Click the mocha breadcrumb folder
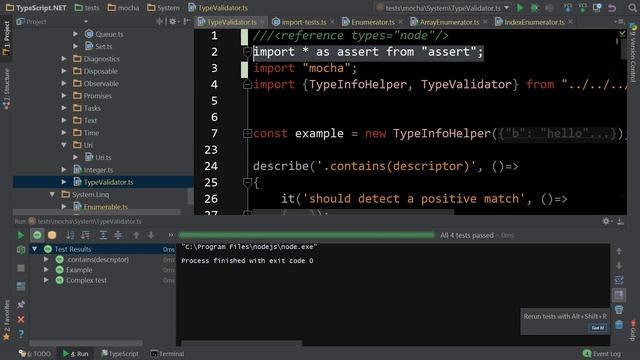Viewport: 640px width, 360px height. [x=123, y=8]
